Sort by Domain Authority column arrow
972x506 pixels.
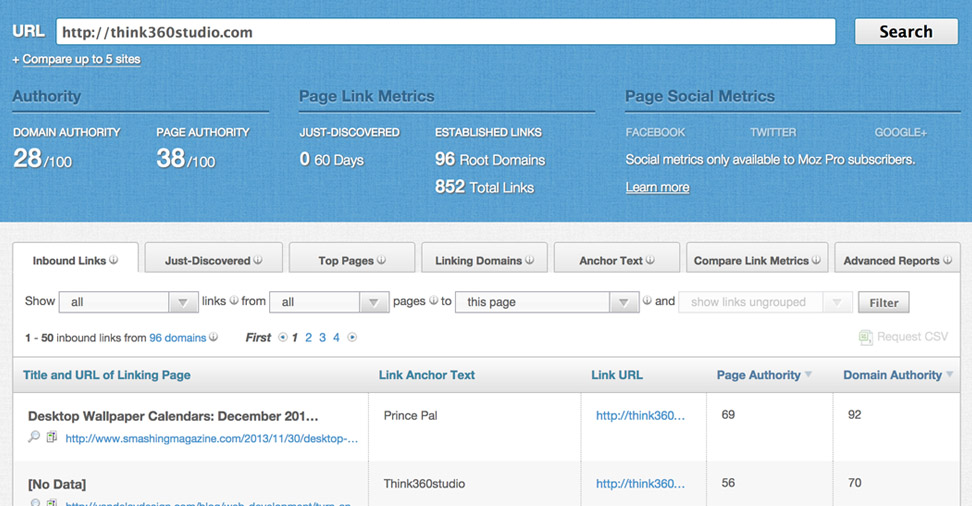tap(950, 375)
